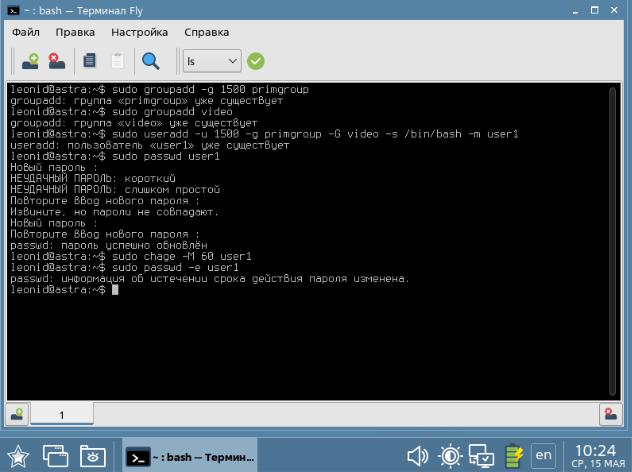Select terminal tab 1
This screenshot has height=472, width=632.
coord(62,414)
